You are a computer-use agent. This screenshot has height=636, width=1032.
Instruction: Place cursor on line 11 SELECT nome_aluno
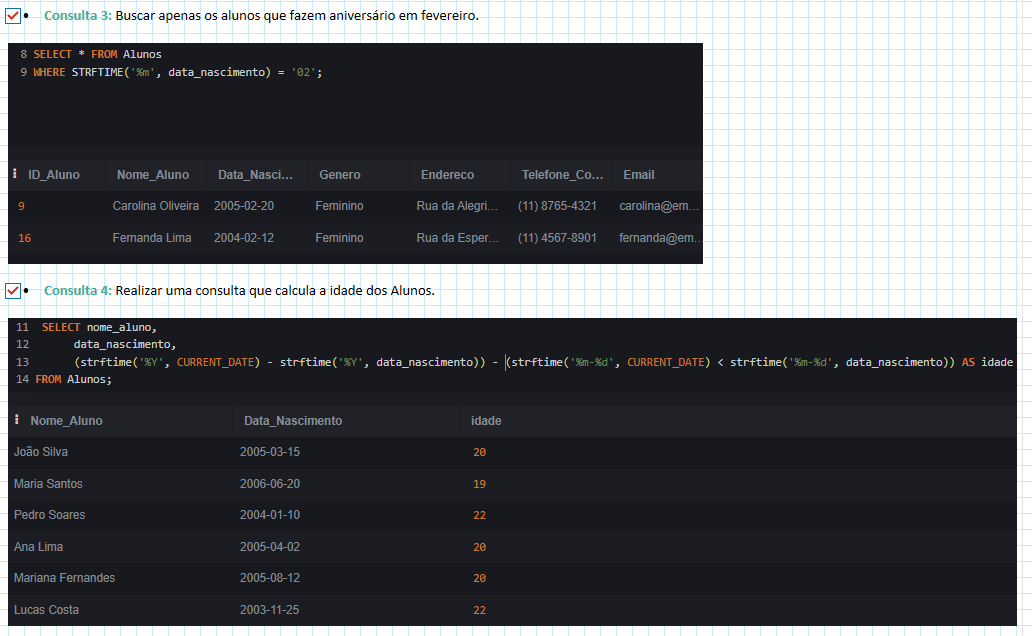point(99,327)
